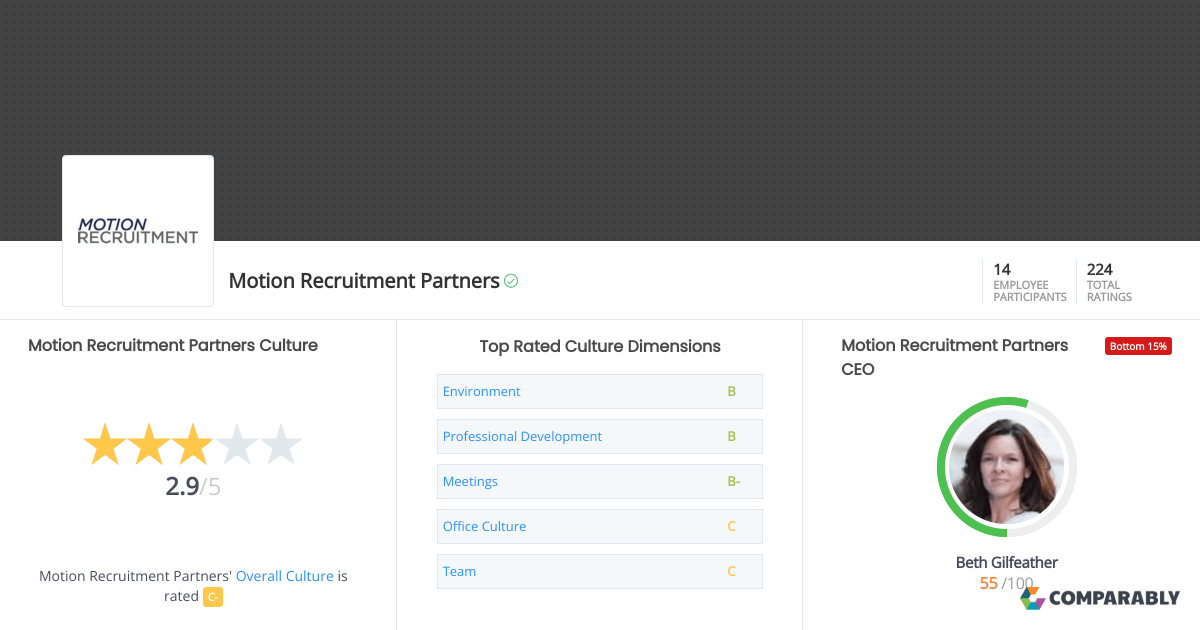Click the third gold star rating icon

pyautogui.click(x=192, y=444)
